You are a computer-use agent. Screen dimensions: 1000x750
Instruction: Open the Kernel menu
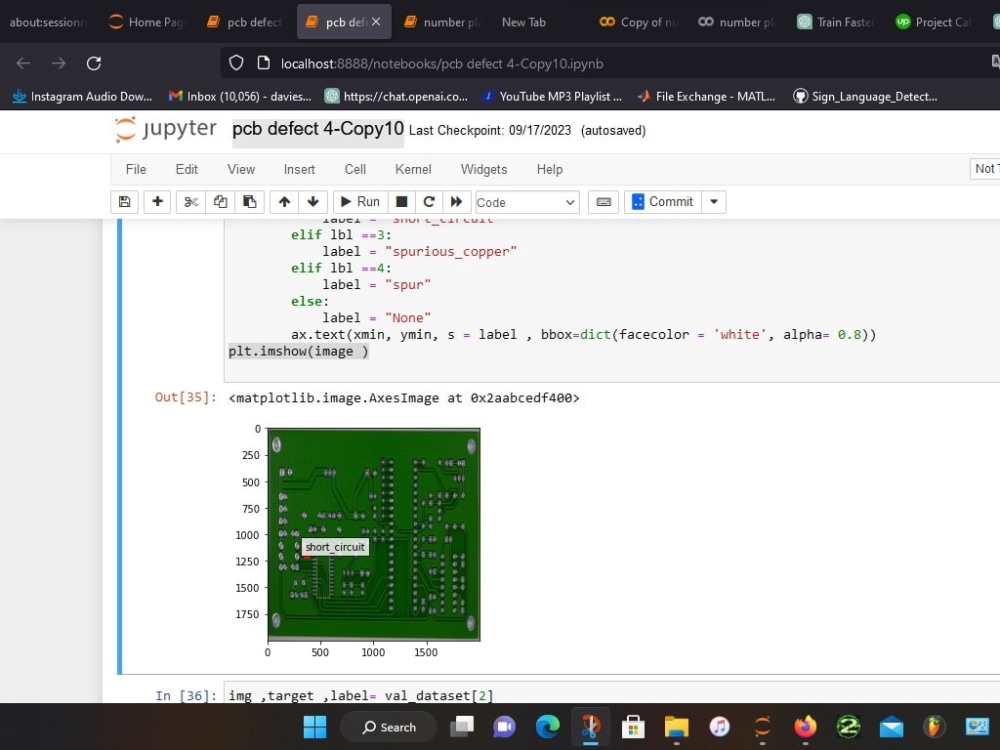413,169
